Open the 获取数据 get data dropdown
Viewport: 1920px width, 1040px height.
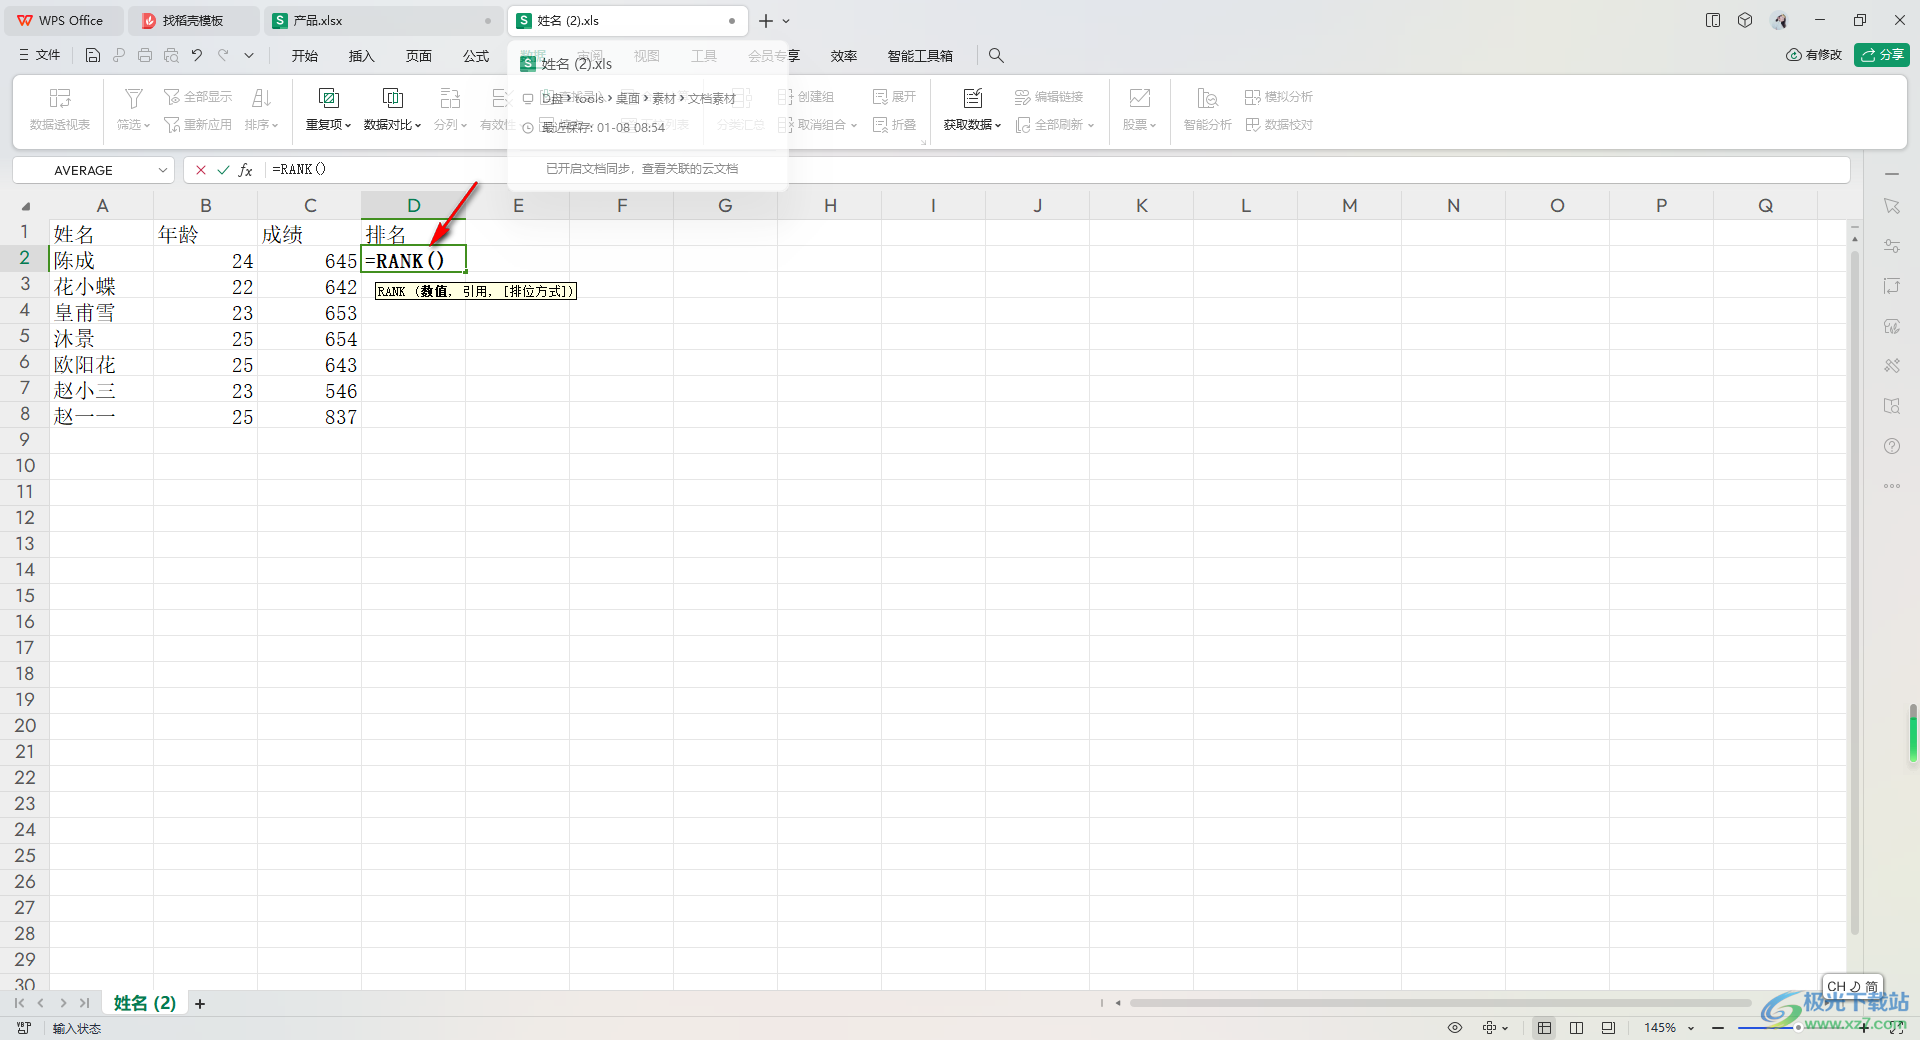tap(972, 109)
